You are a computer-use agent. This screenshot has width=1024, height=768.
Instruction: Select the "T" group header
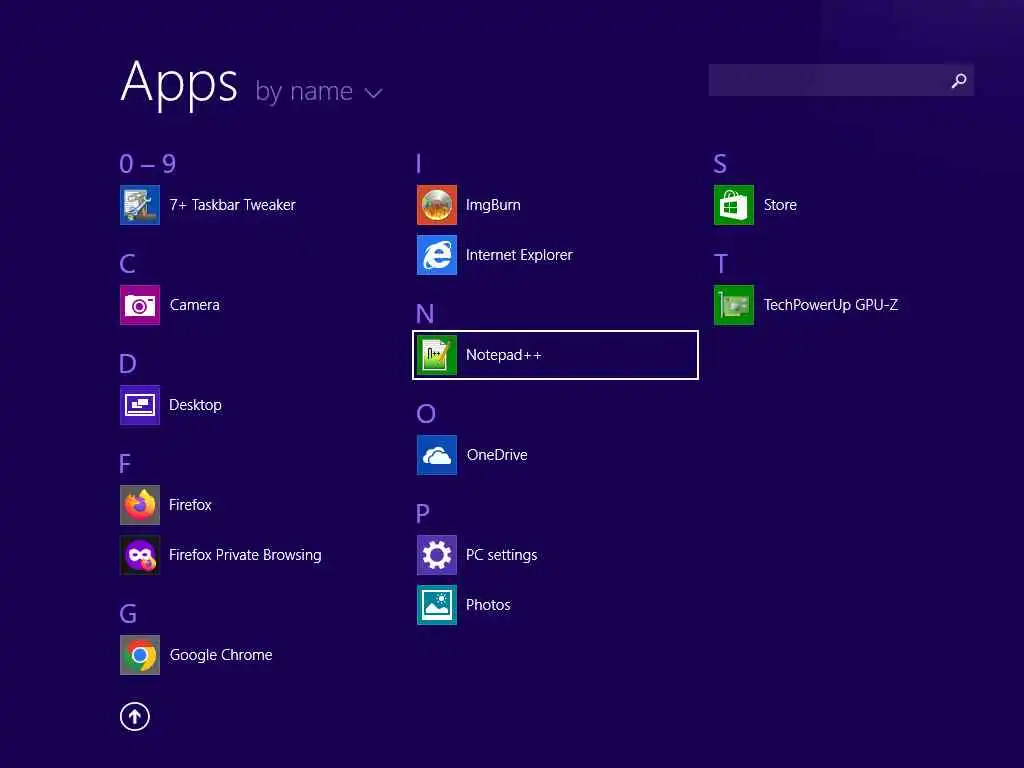coord(720,264)
